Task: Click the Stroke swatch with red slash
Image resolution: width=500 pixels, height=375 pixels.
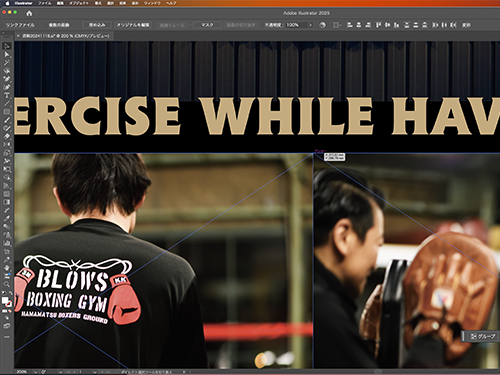Action: pyautogui.click(x=9, y=304)
